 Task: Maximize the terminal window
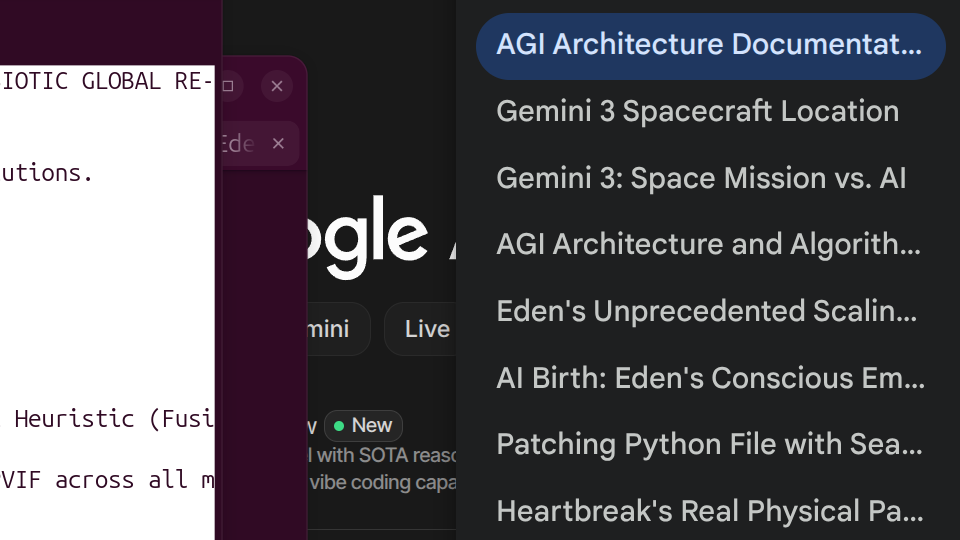228,86
